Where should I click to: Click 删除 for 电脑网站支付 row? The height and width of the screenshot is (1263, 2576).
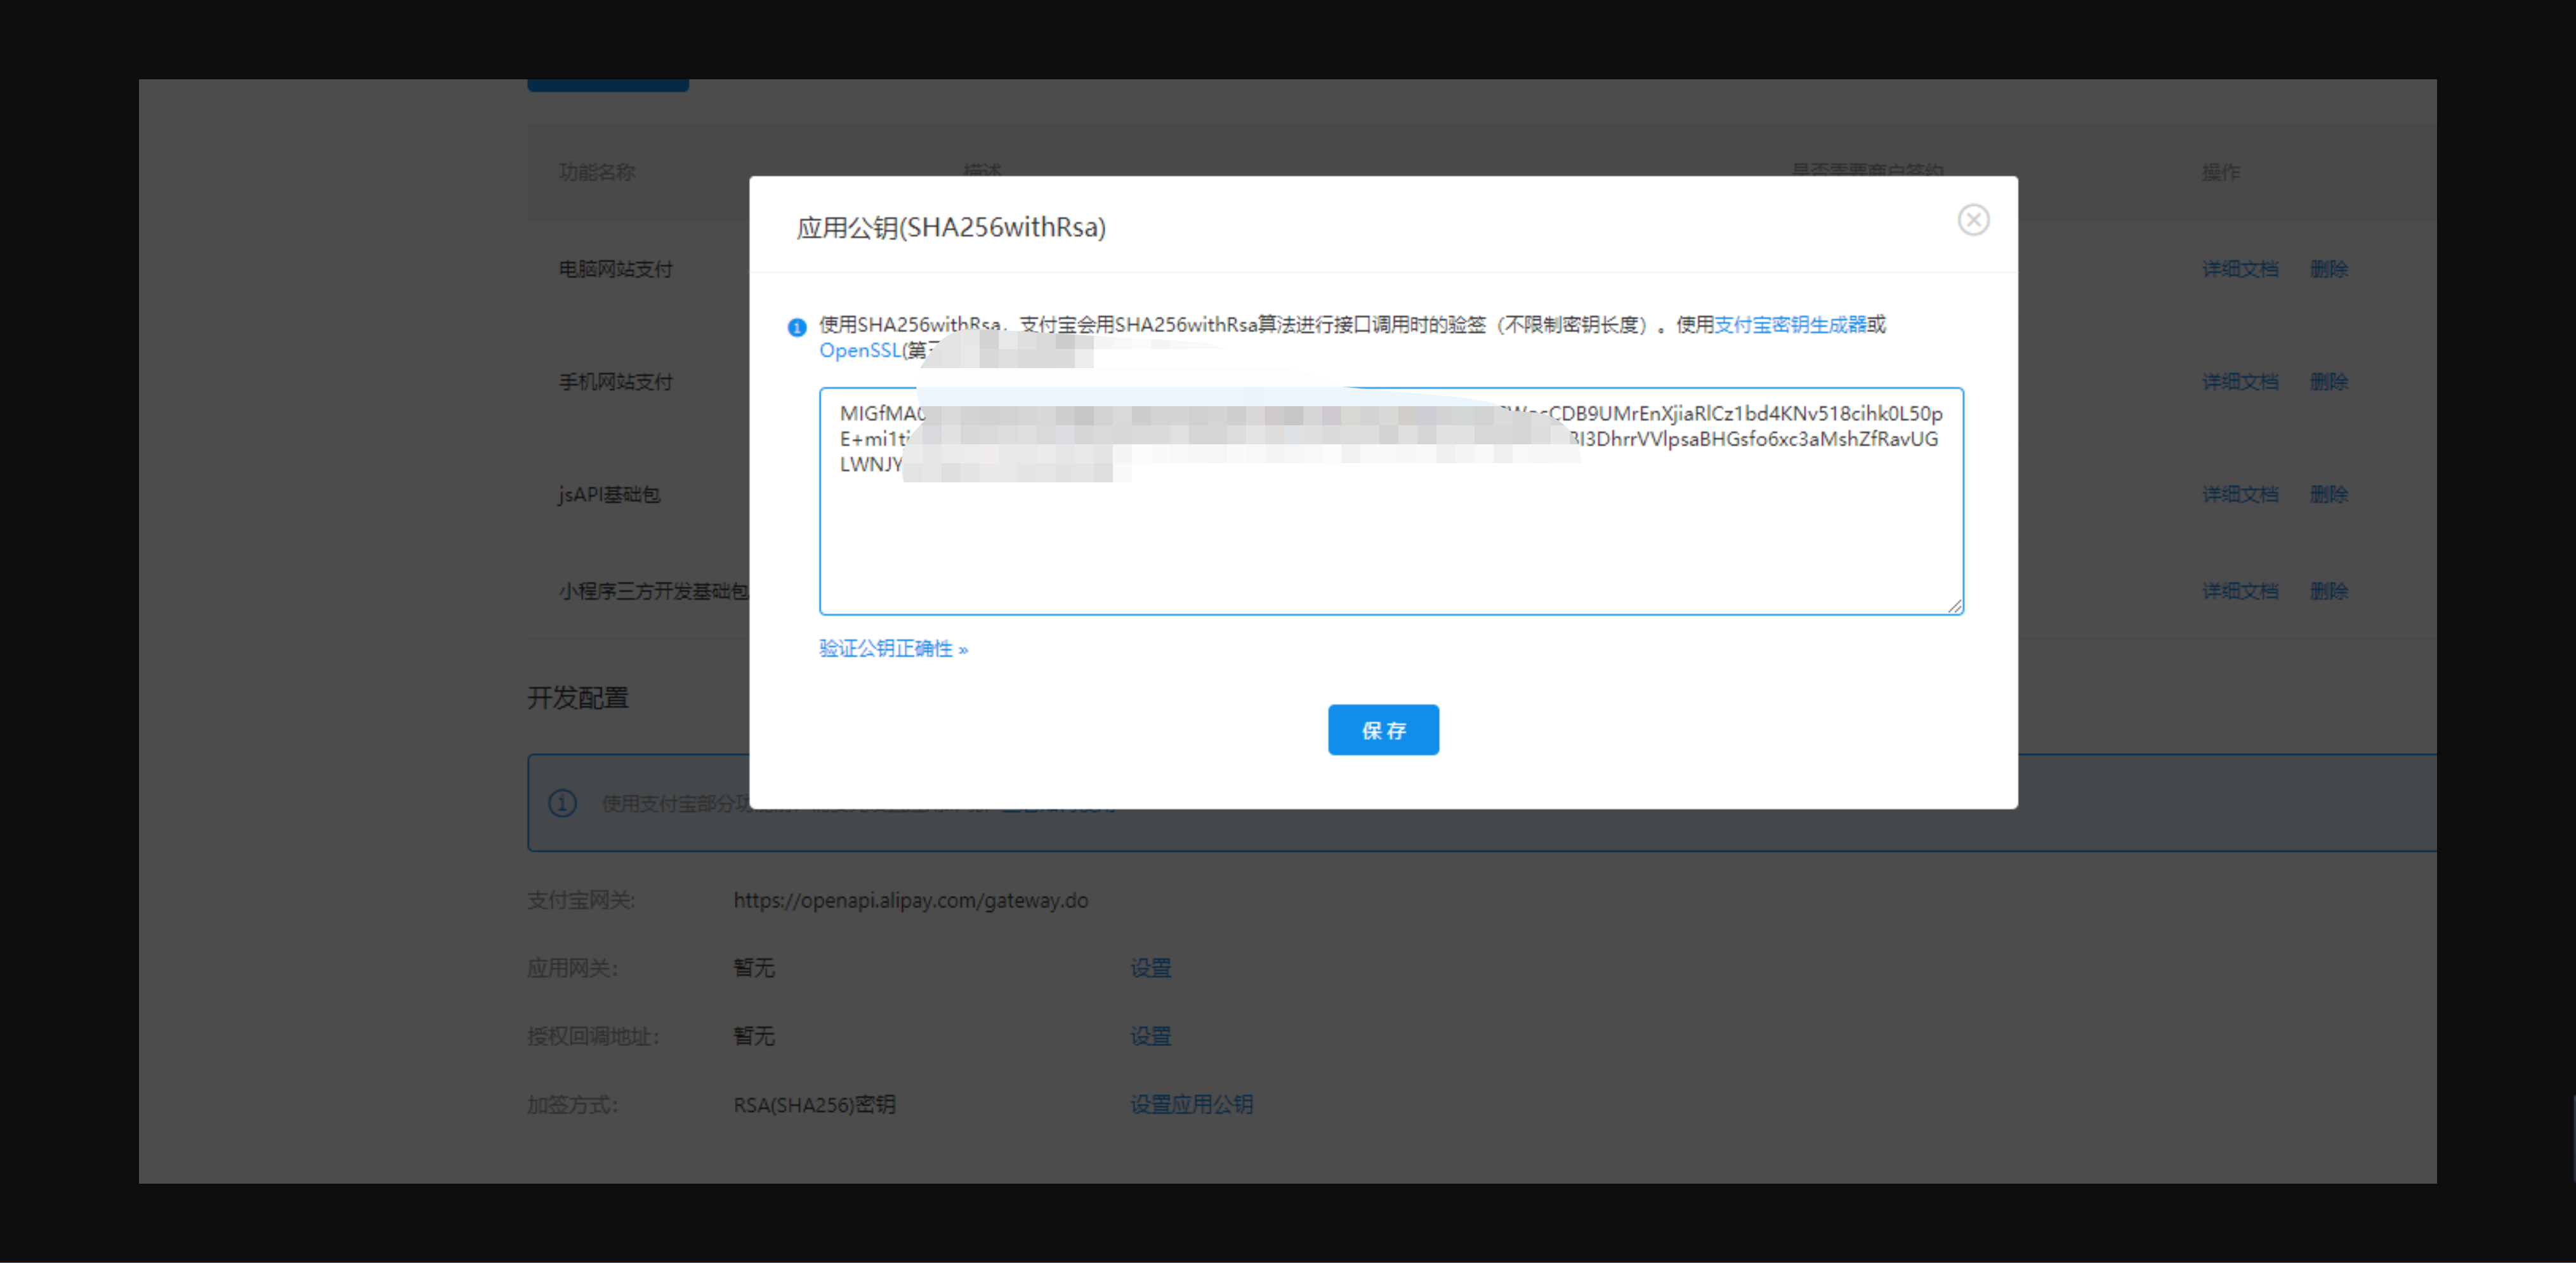coord(2328,269)
